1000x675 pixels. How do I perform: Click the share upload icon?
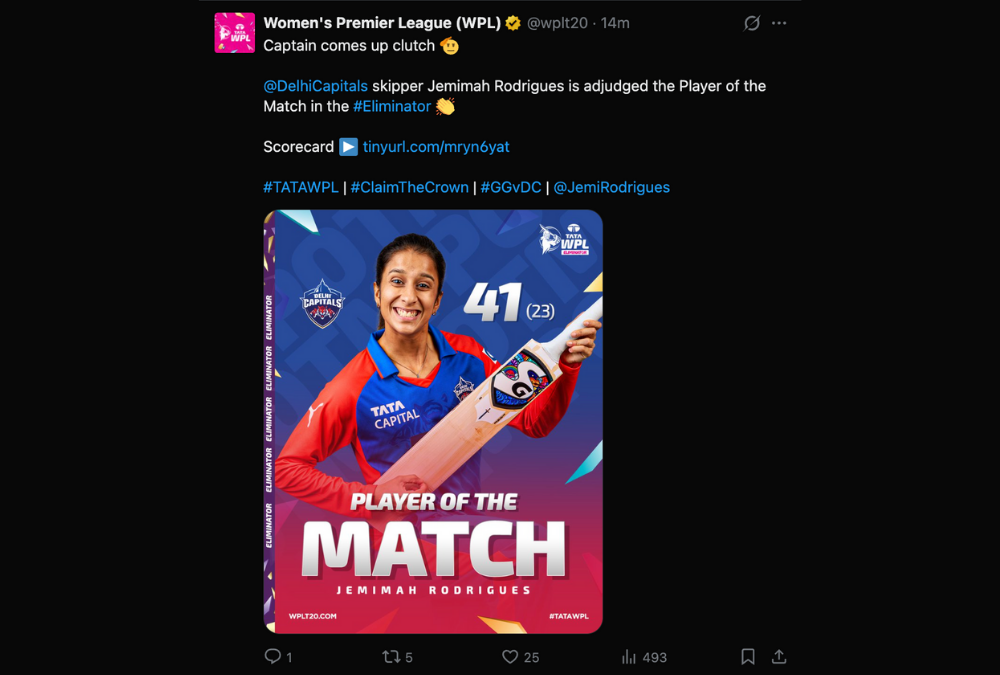[779, 656]
